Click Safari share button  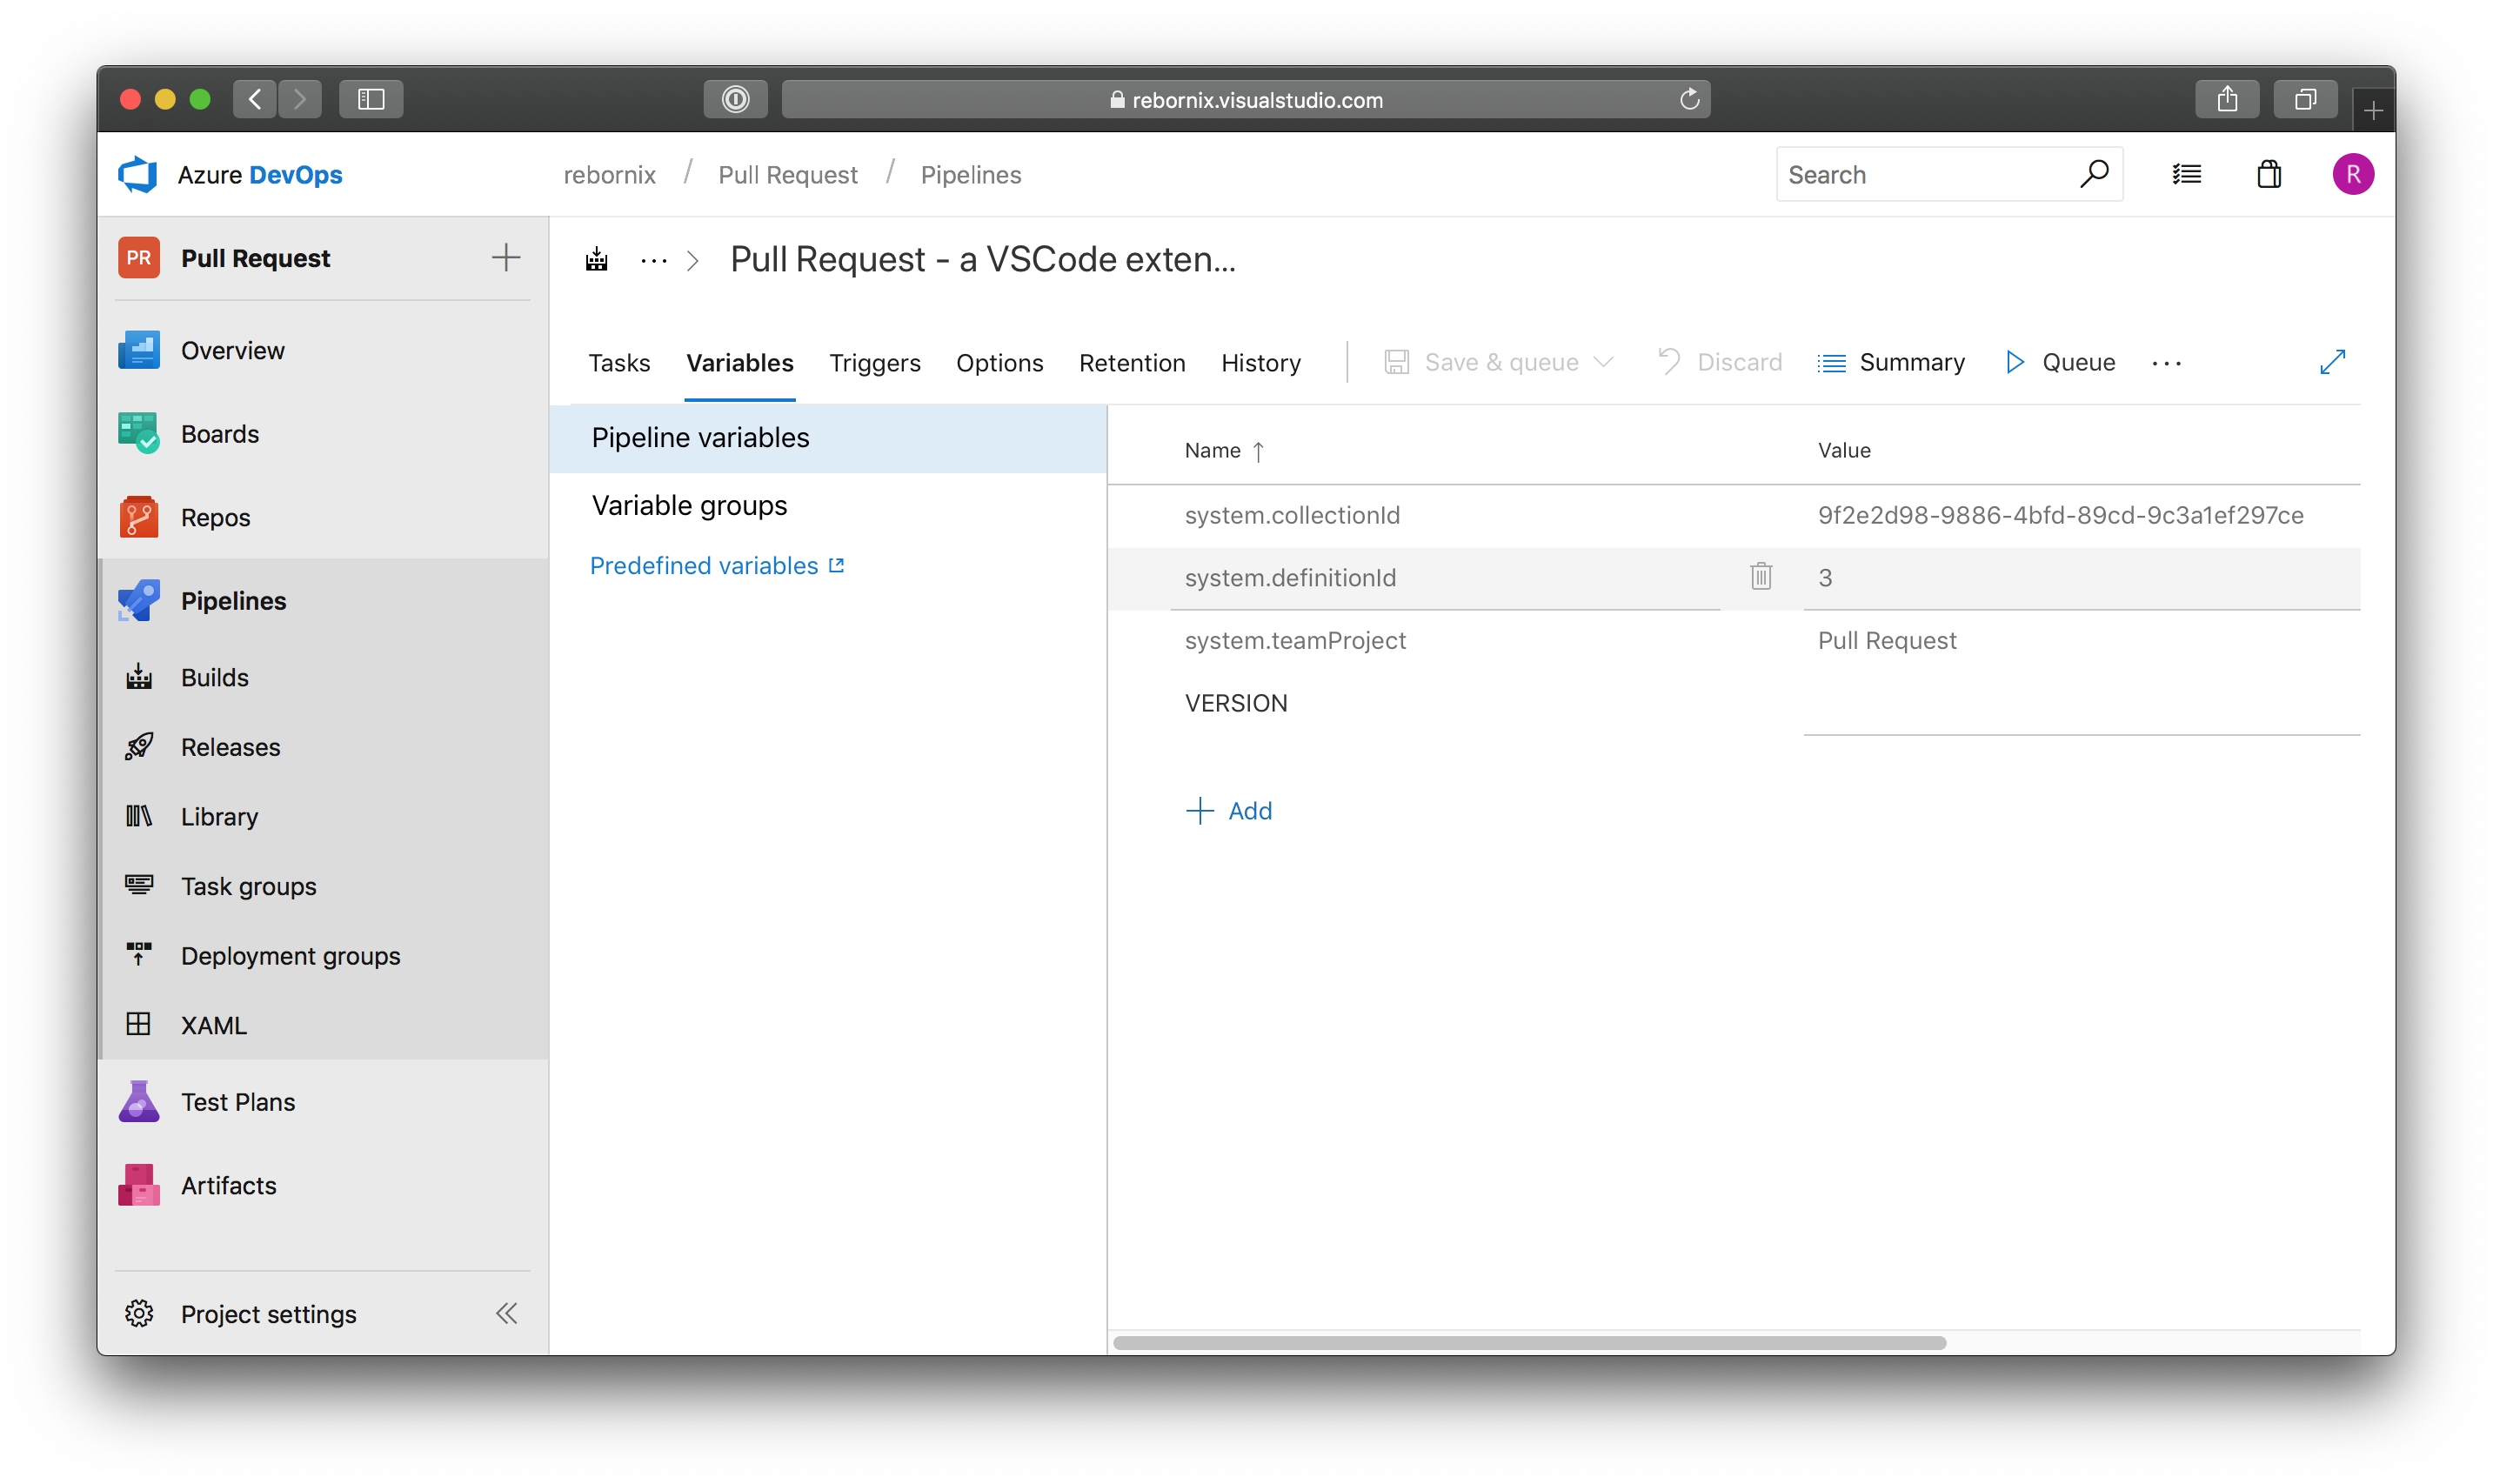[2227, 99]
